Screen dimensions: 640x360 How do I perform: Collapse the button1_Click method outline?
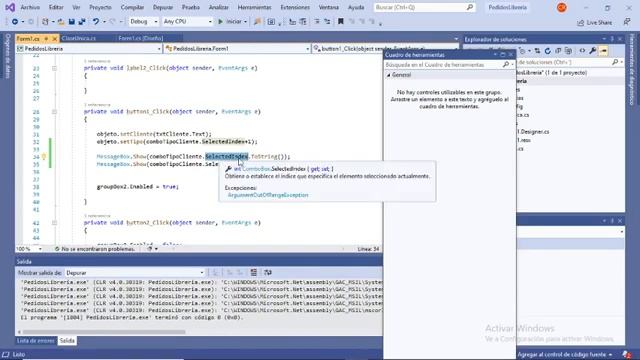(x=54, y=111)
